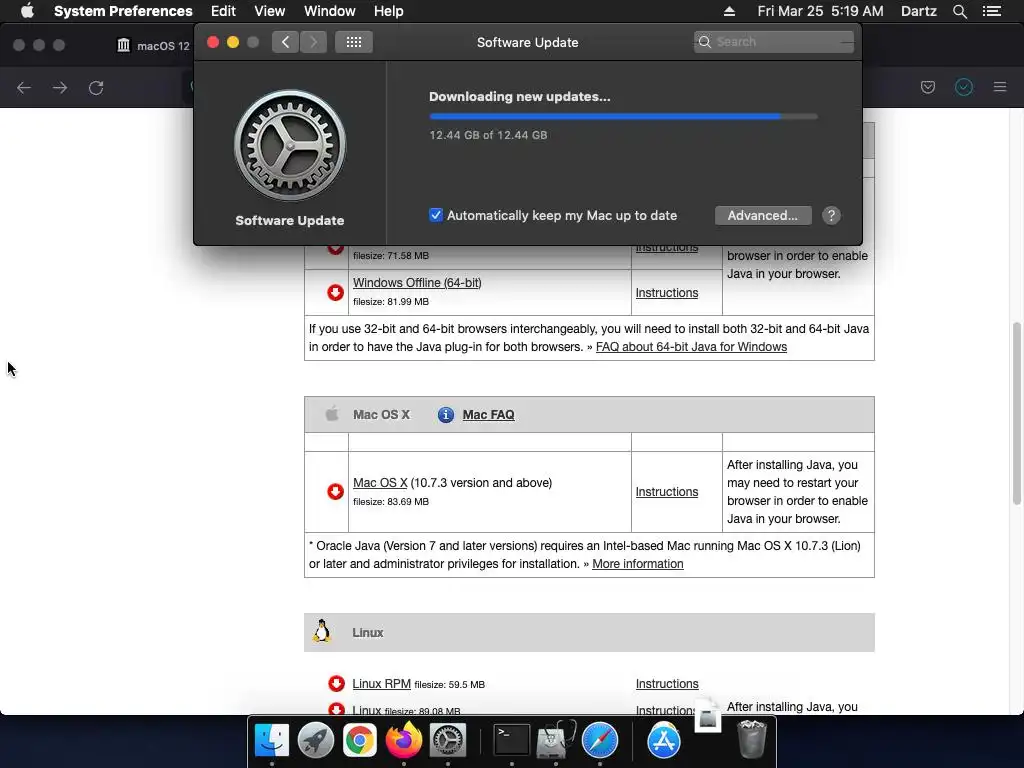Click red download icon for Windows Offline 64-bit
This screenshot has height=768, width=1024.
point(336,292)
